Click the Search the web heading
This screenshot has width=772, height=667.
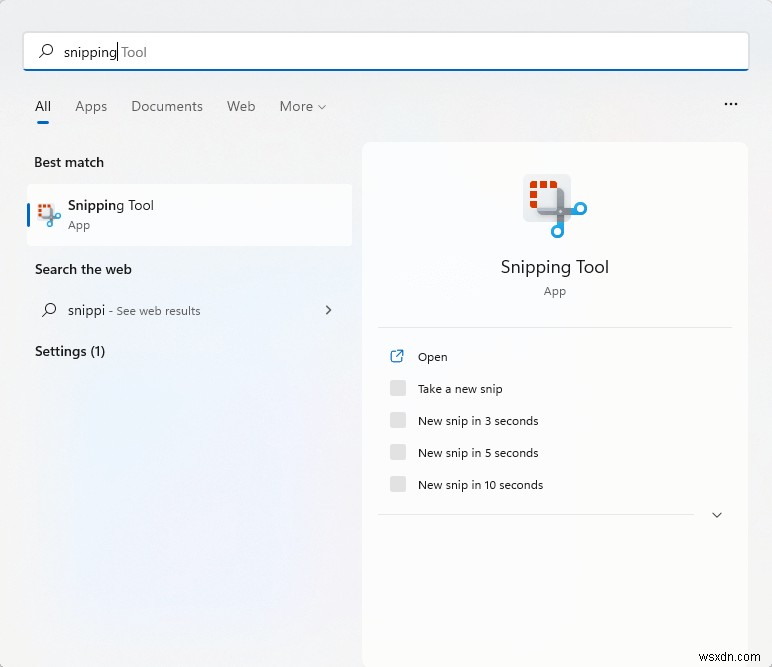click(83, 269)
